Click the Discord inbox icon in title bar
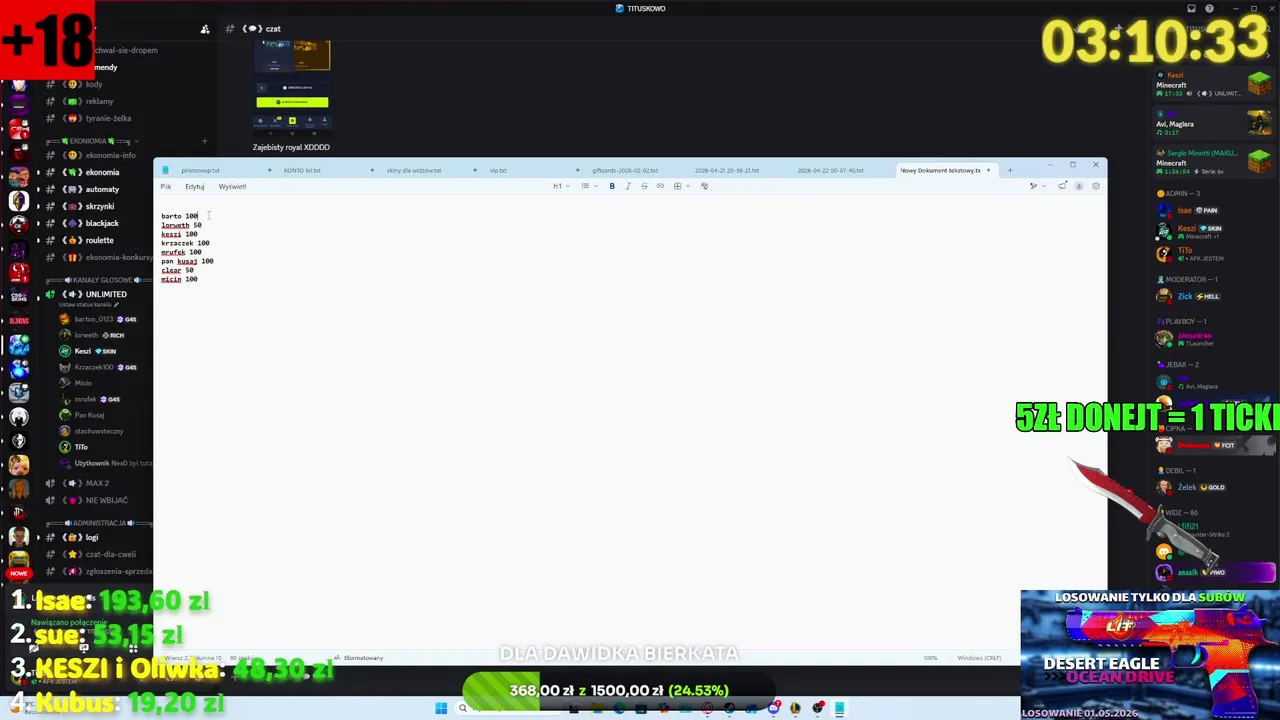The height and width of the screenshot is (720, 1280). pos(1191,8)
